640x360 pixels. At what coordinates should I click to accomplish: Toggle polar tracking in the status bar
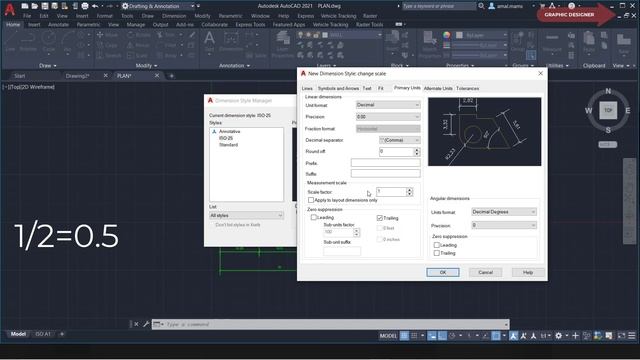(452, 336)
